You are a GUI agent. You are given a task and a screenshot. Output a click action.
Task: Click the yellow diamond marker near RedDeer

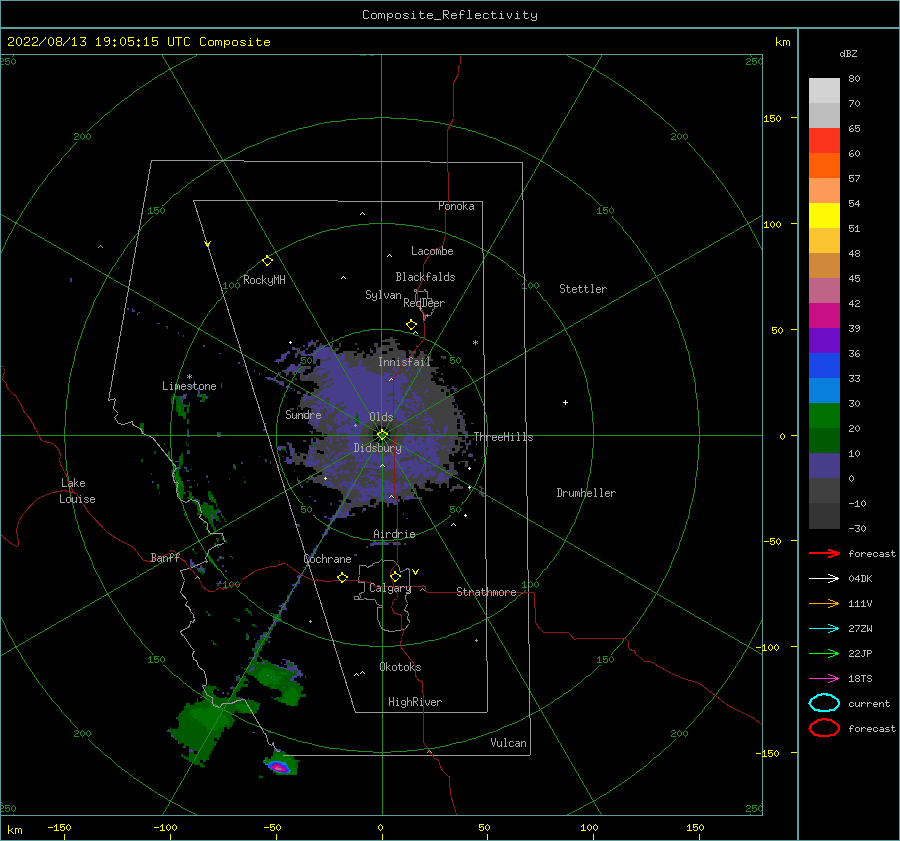[x=411, y=325]
